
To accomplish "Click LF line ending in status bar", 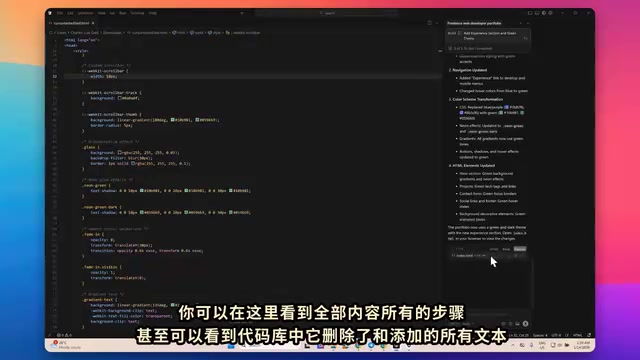I will [567, 336].
